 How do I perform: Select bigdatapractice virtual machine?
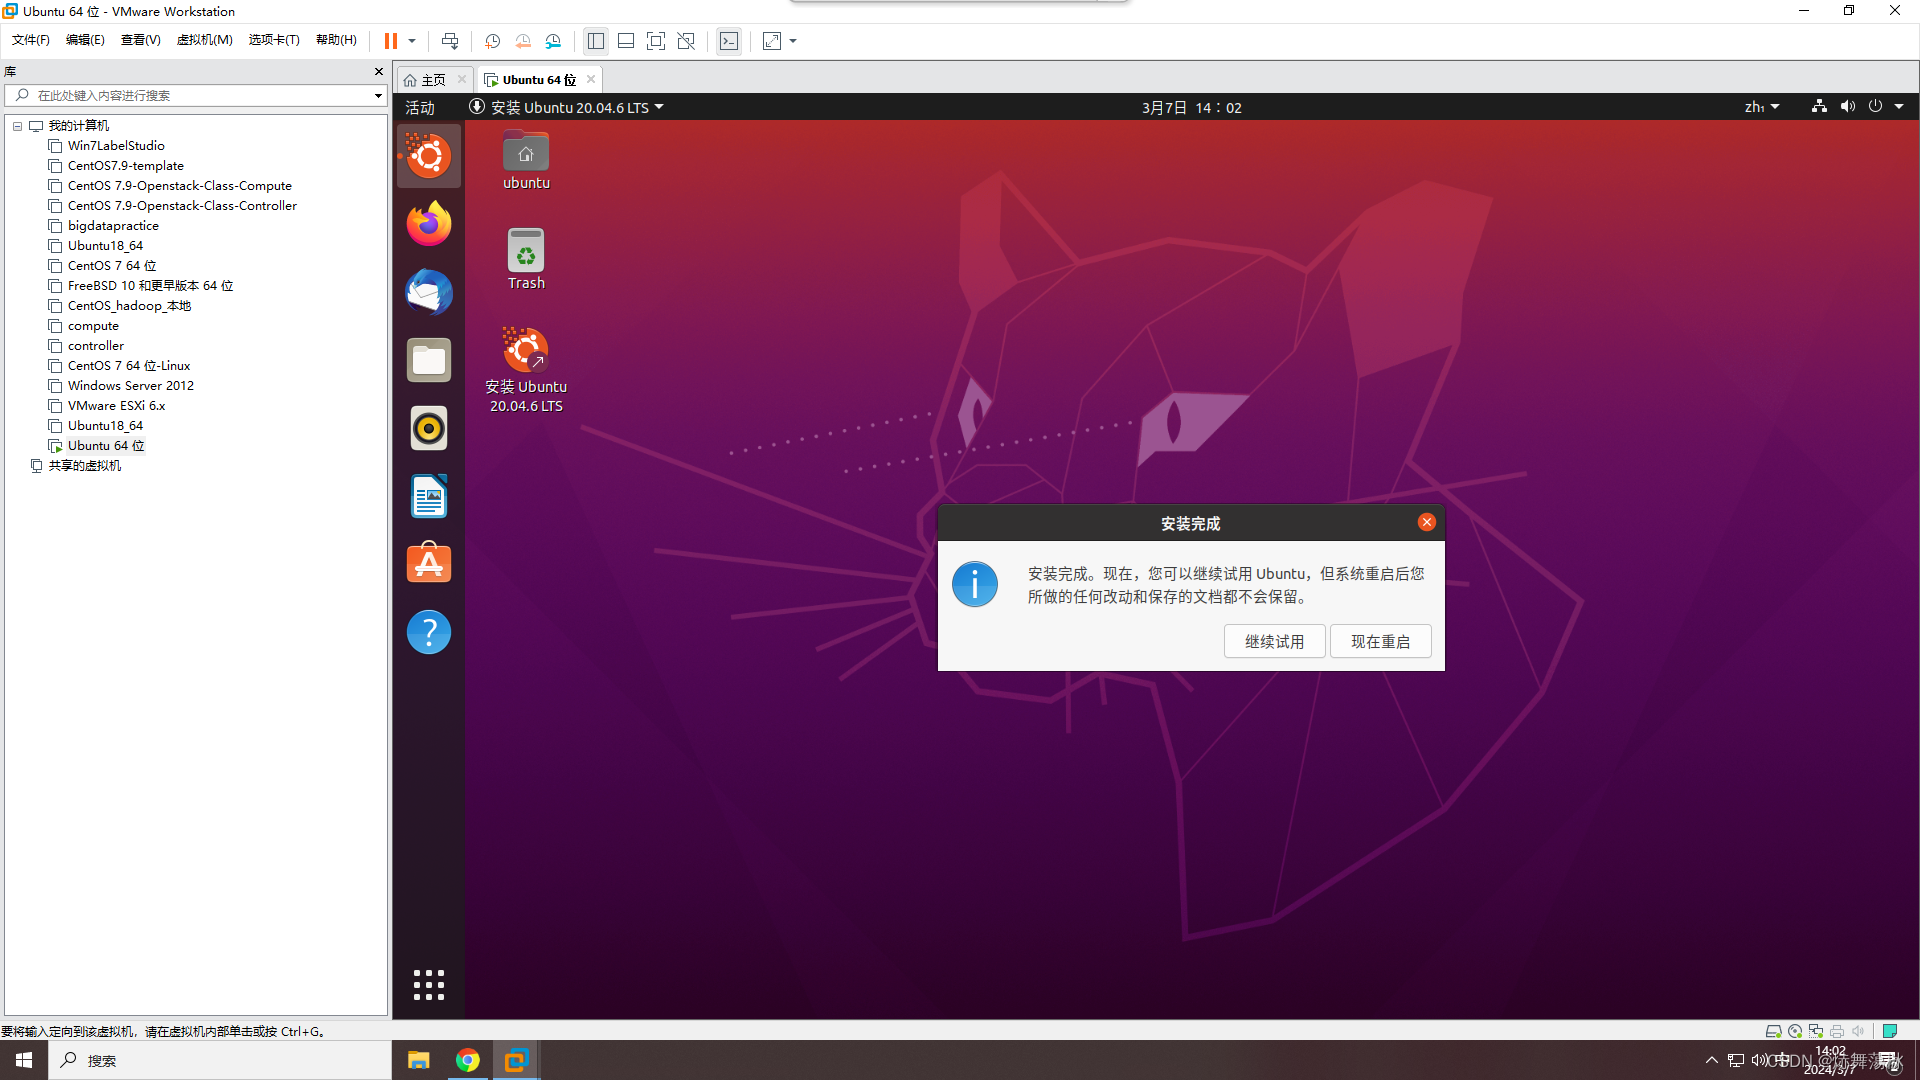(x=113, y=226)
